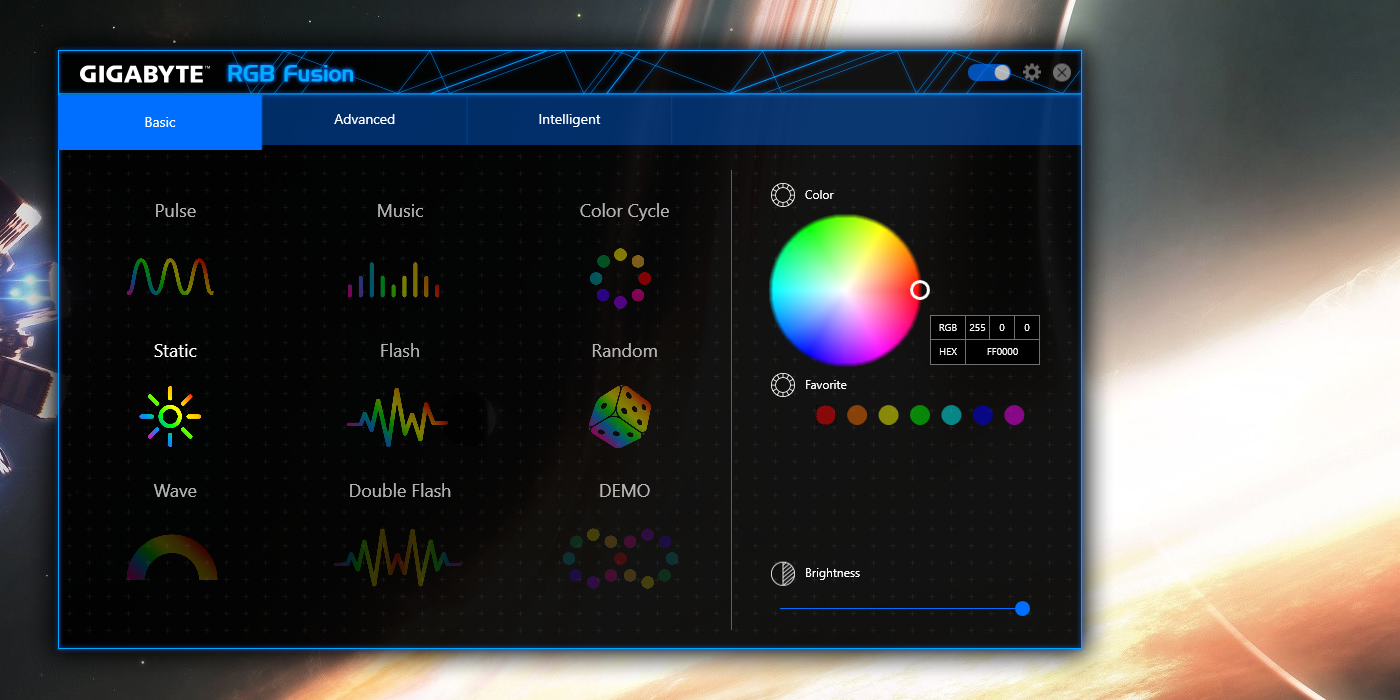The height and width of the screenshot is (700, 1400).
Task: Click the color wheel selector ring
Action: click(x=920, y=290)
